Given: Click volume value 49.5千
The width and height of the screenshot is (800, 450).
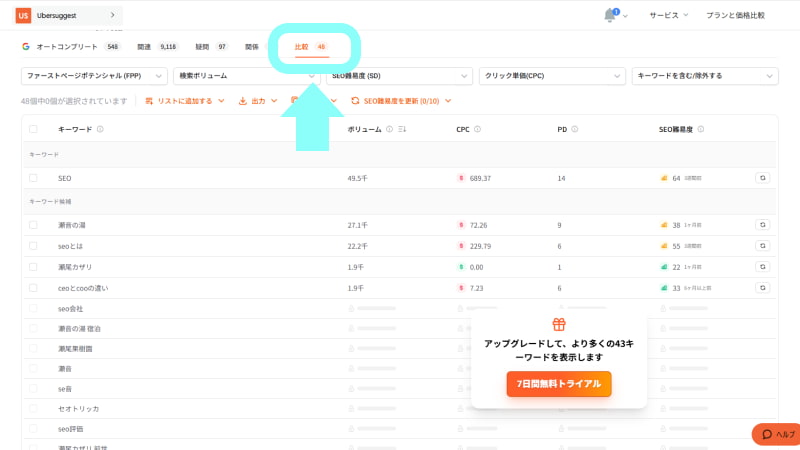Looking at the screenshot, I should point(357,178).
